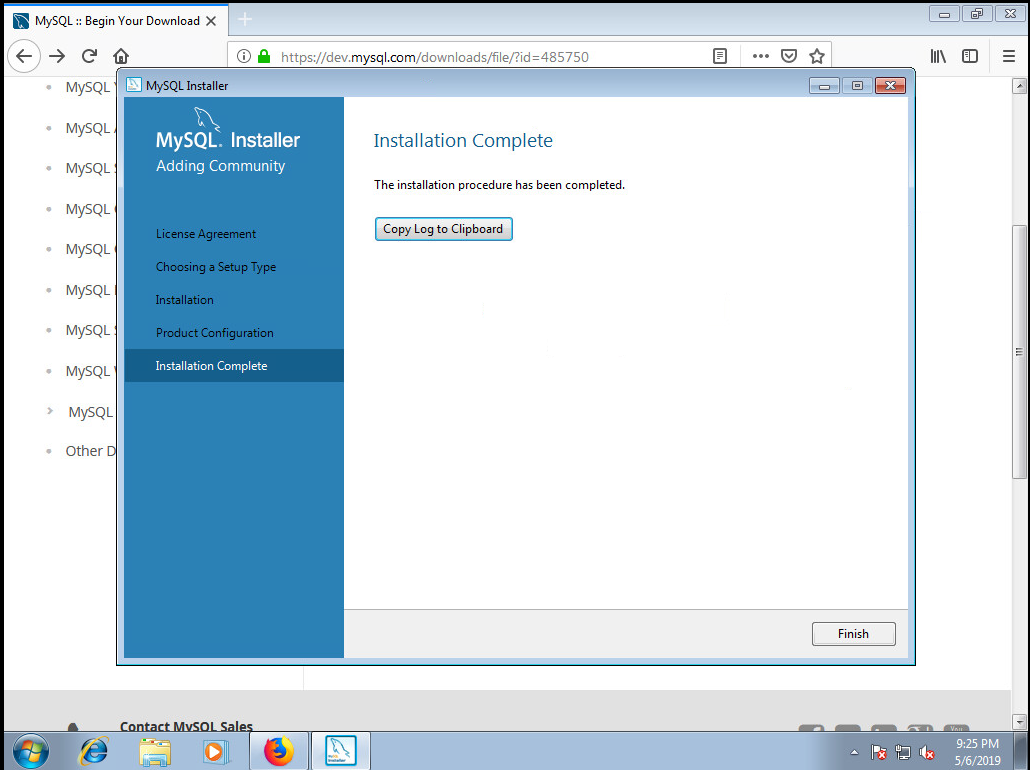Minimize the MySQL Installer window
This screenshot has height=770, width=1030.
824,85
